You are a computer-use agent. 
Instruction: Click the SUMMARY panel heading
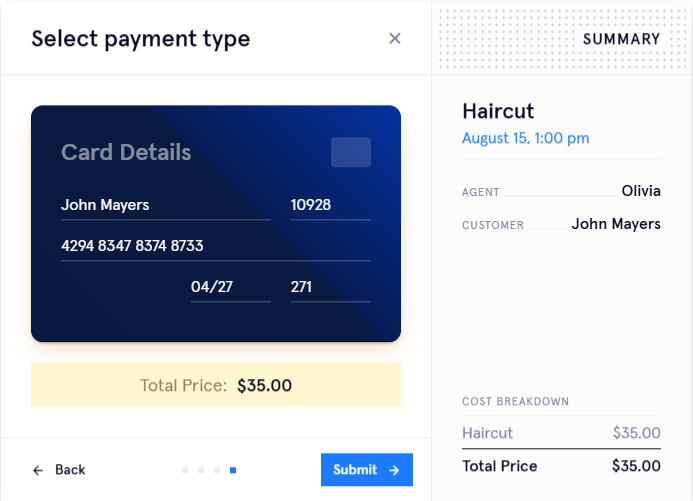(x=621, y=39)
